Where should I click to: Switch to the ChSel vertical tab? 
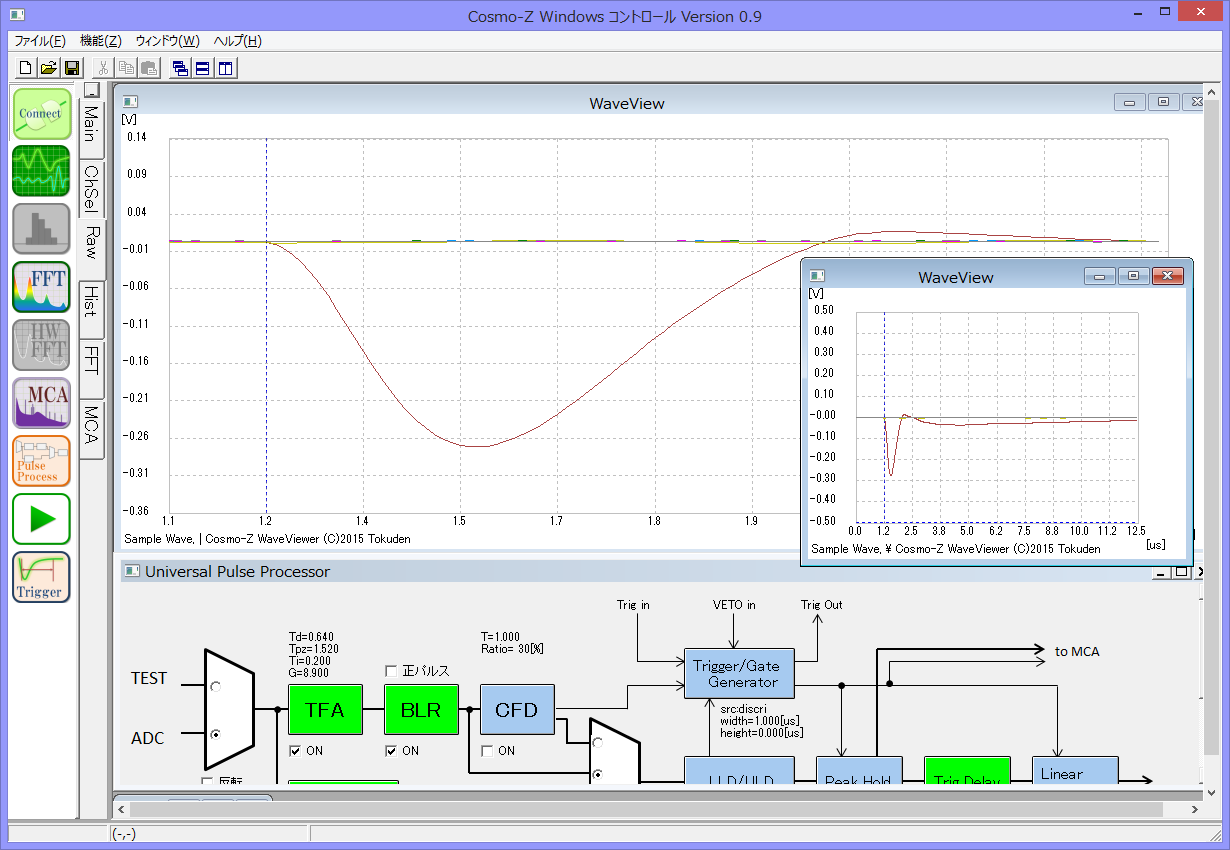click(91, 187)
